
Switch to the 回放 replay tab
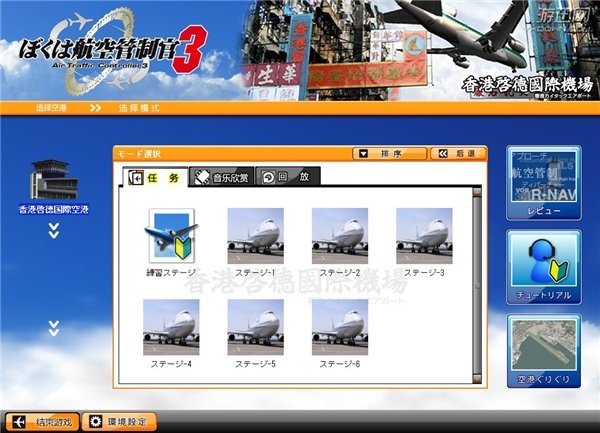click(x=288, y=177)
